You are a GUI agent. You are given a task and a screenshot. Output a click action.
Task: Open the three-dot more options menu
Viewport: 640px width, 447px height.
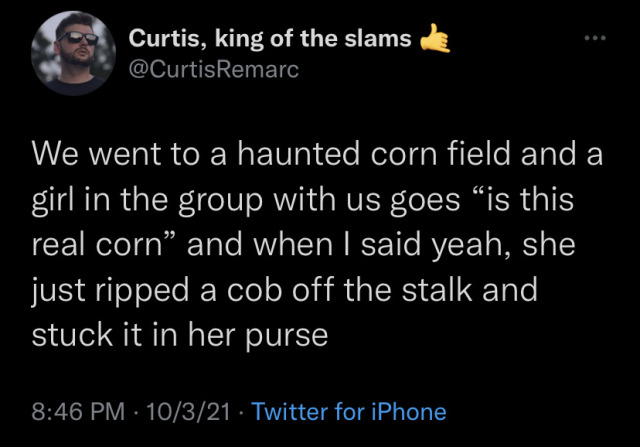[x=597, y=37]
